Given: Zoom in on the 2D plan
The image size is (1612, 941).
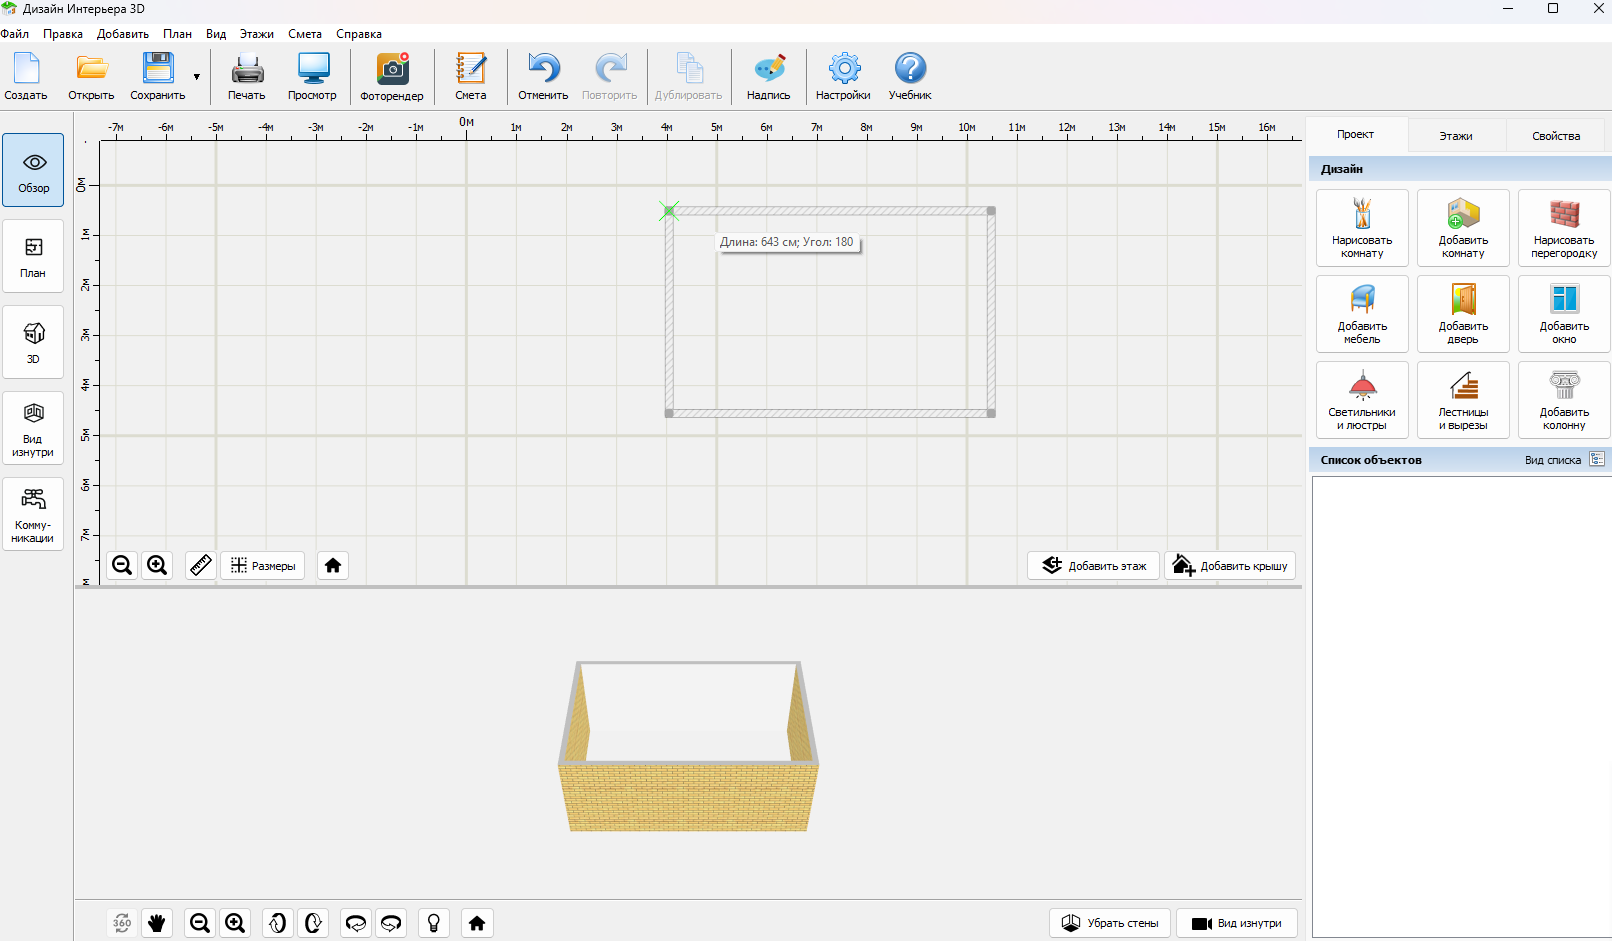Looking at the screenshot, I should pyautogui.click(x=157, y=566).
